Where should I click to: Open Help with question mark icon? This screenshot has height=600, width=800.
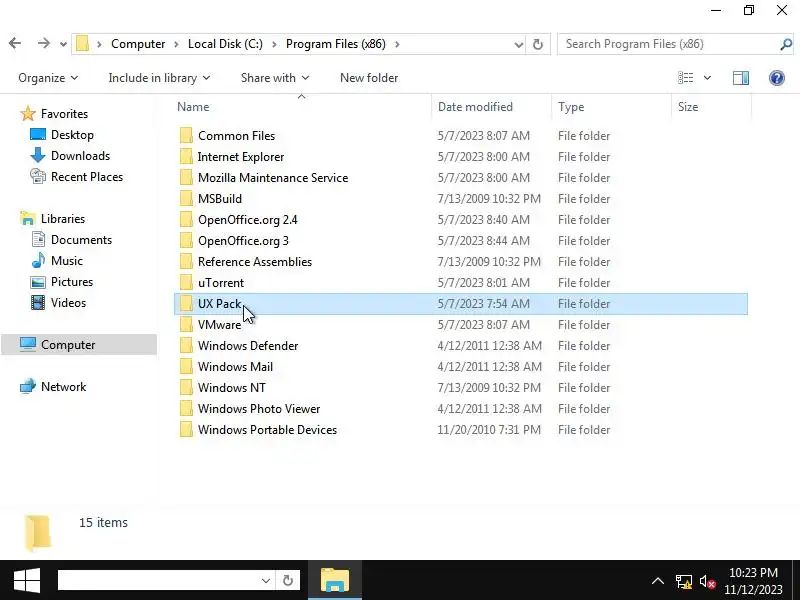point(777,78)
